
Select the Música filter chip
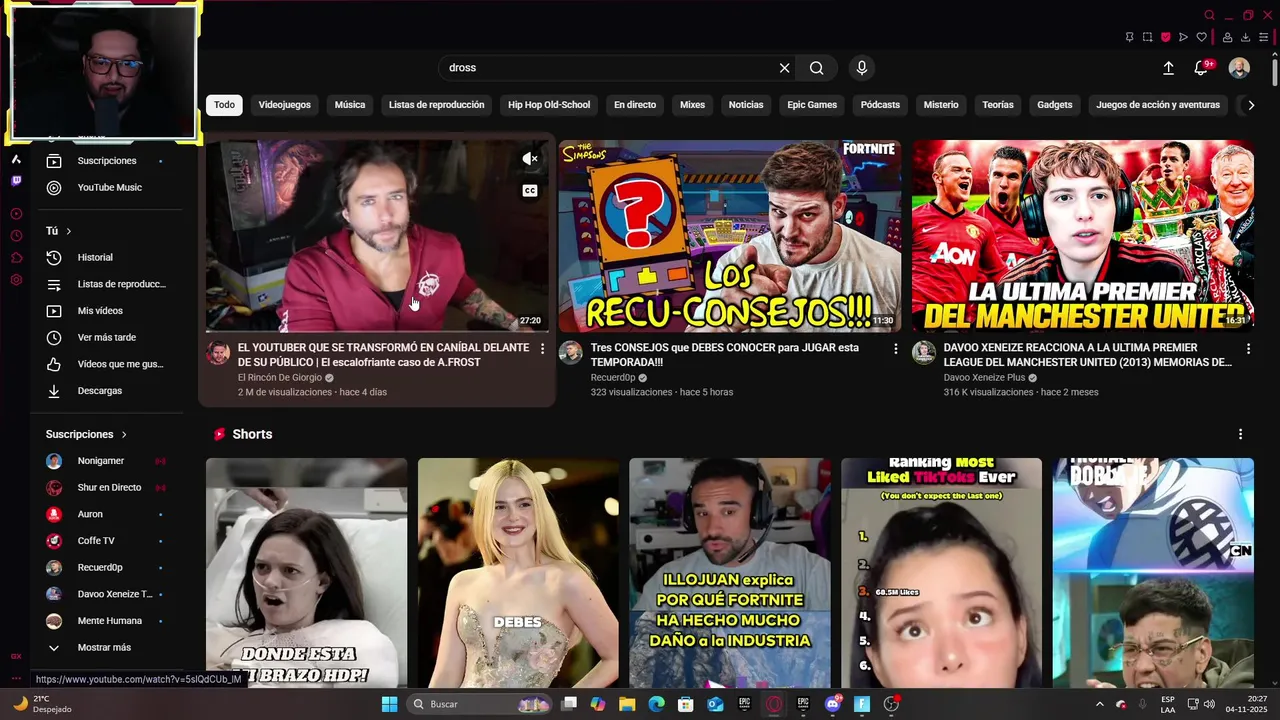click(x=350, y=105)
